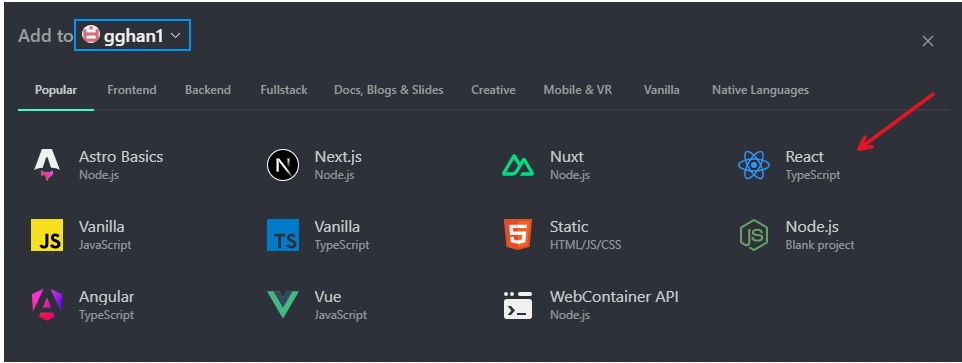Go to the Fullstack tab
962x363 pixels.
(284, 90)
